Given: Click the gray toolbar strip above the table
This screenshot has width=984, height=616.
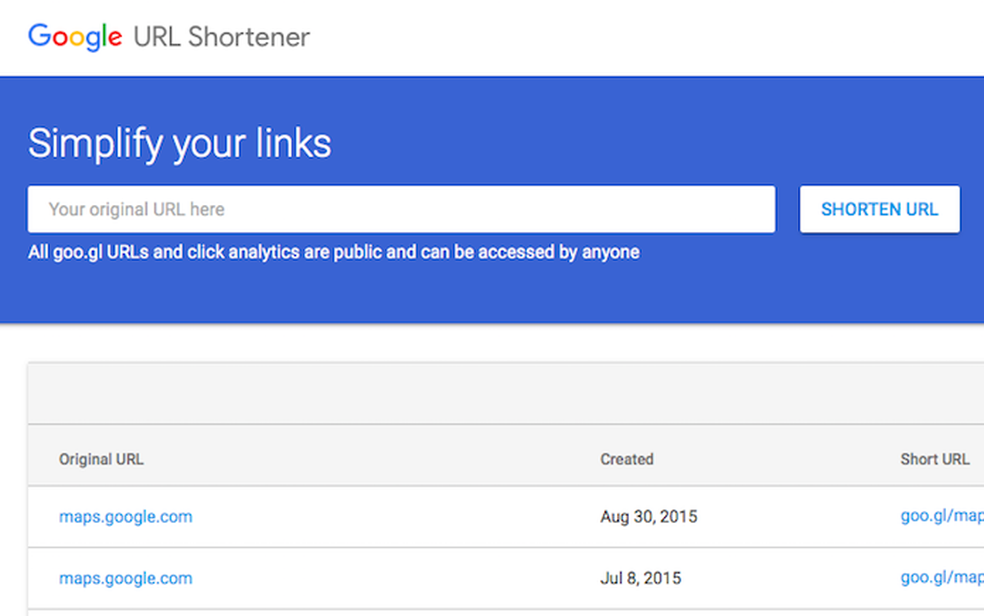Looking at the screenshot, I should (500, 394).
